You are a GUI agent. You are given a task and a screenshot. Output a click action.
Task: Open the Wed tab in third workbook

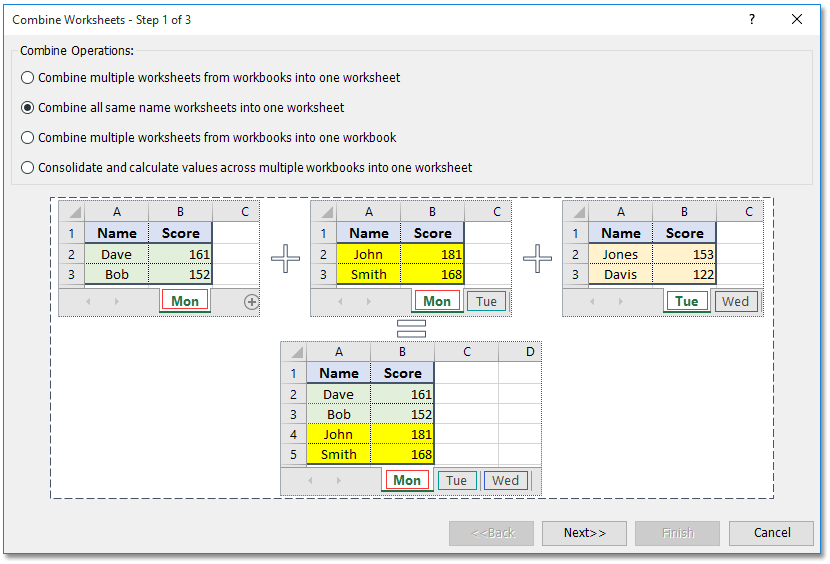735,301
